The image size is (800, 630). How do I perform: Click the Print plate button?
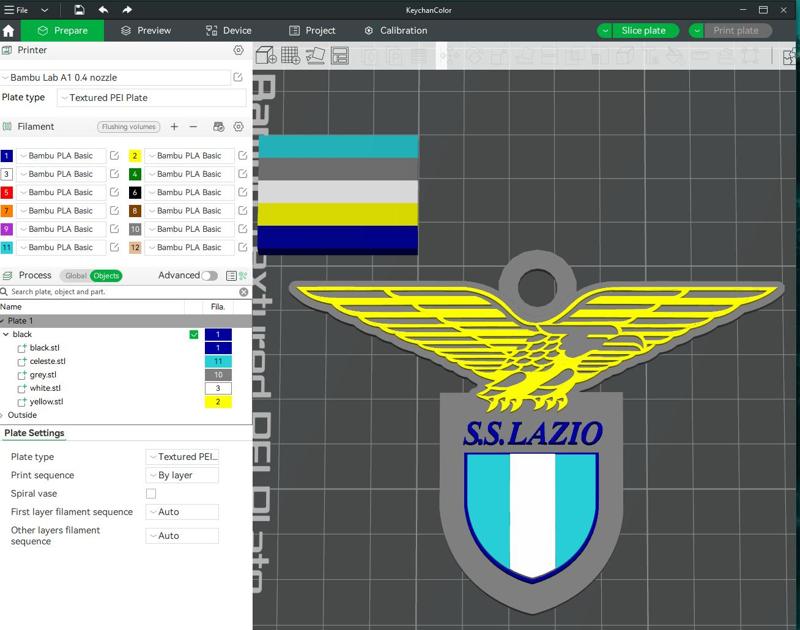735,31
